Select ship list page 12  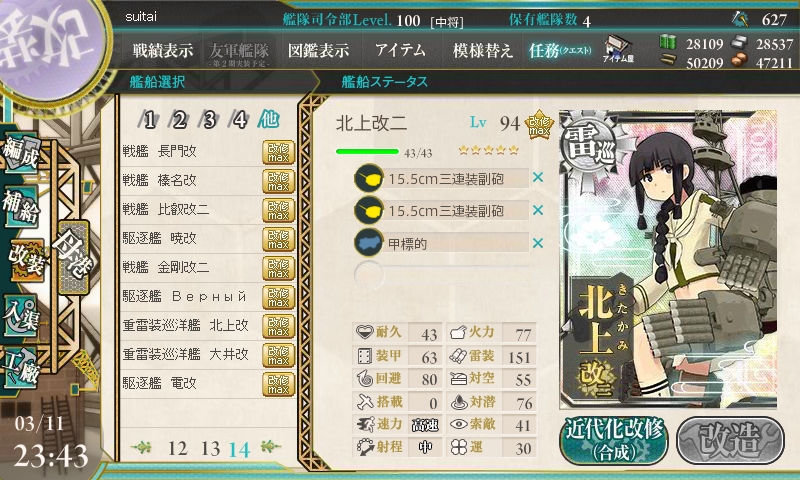[x=178, y=448]
